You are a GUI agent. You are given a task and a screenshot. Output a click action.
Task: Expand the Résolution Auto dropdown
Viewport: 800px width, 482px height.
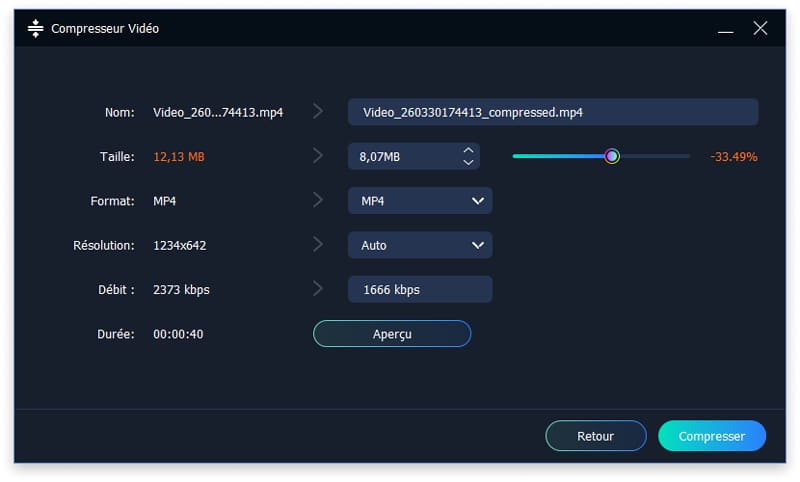pos(420,245)
